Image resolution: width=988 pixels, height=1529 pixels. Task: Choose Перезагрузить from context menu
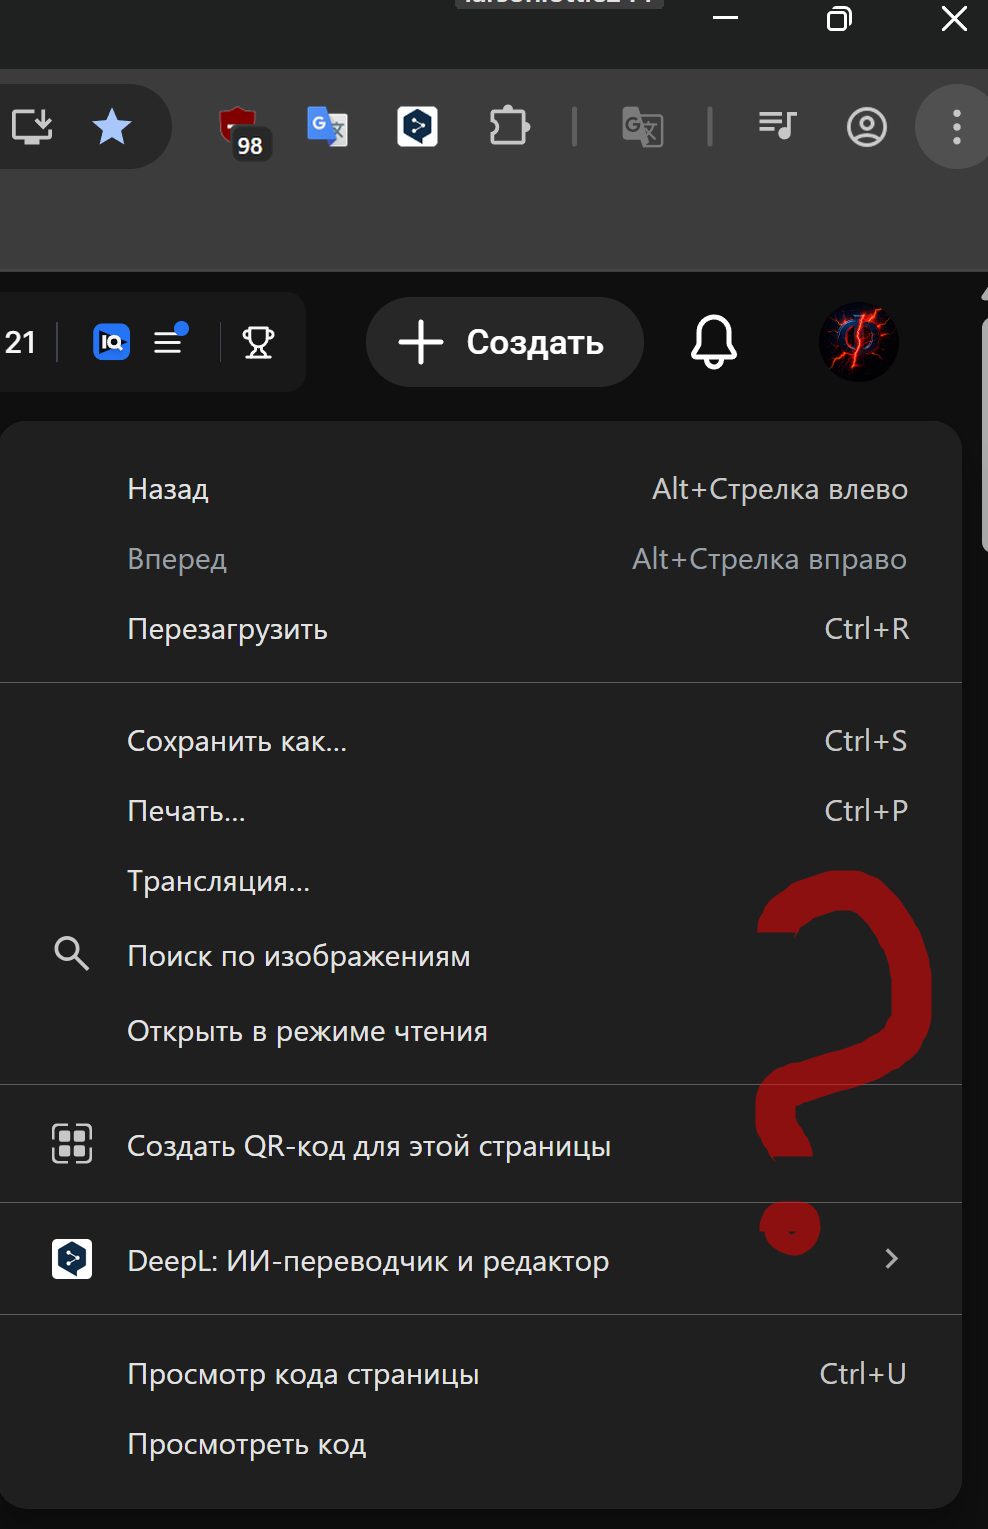coord(227,629)
